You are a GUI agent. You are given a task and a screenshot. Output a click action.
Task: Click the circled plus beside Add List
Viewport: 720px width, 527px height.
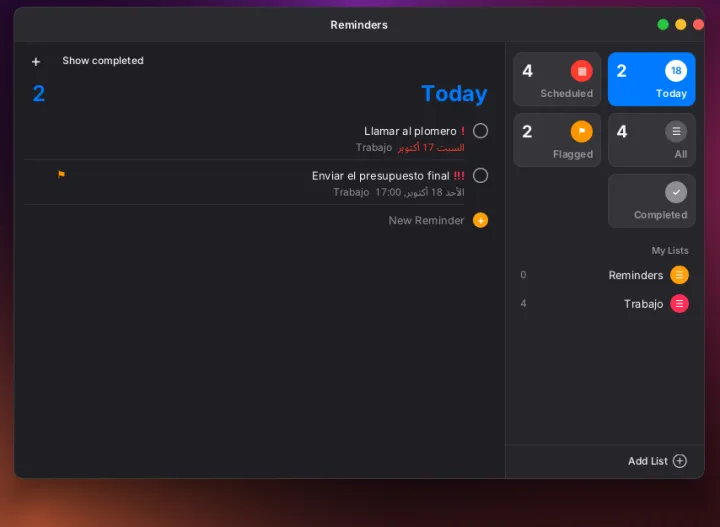pos(680,461)
